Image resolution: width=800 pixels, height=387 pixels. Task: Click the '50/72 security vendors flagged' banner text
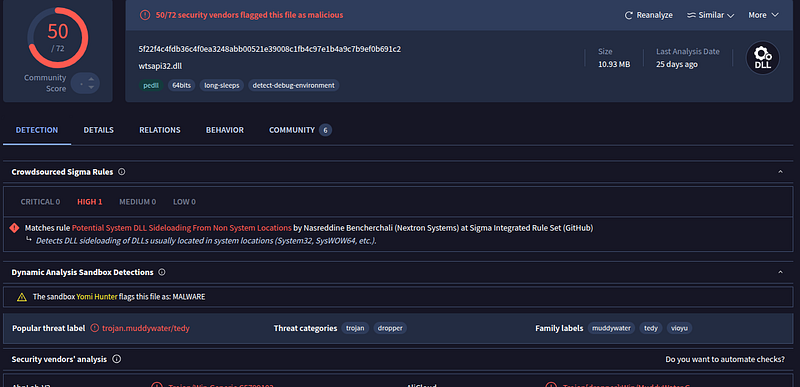click(x=249, y=15)
